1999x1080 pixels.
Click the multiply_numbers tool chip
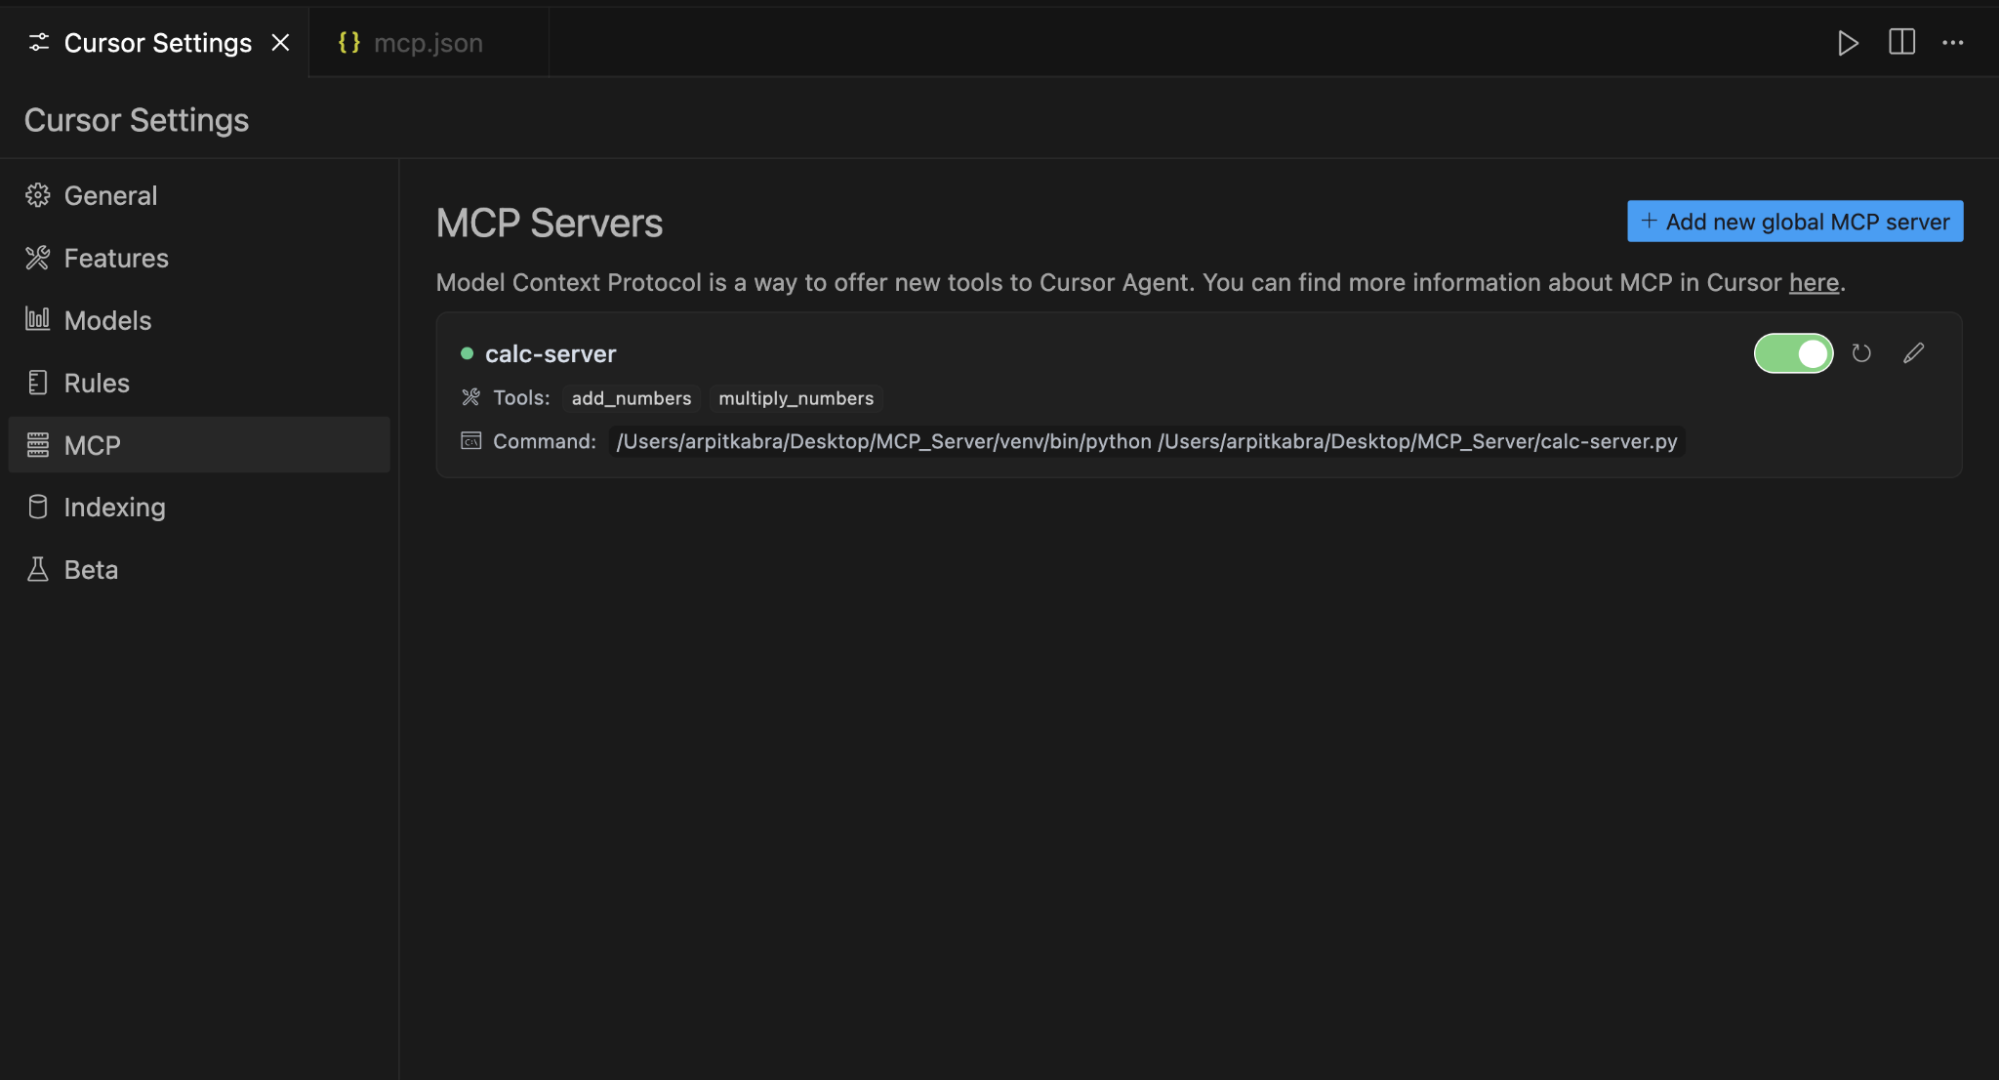(796, 398)
